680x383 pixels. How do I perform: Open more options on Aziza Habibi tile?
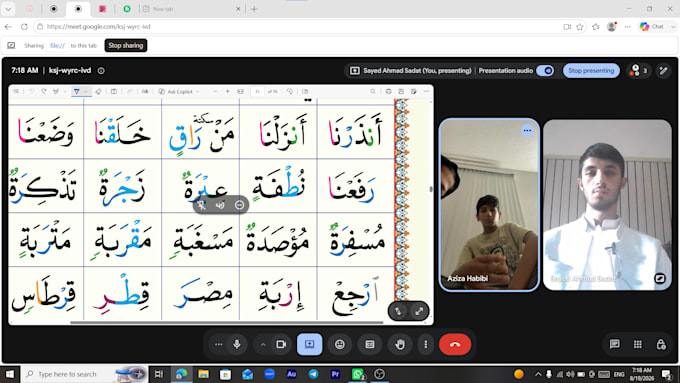coord(527,131)
